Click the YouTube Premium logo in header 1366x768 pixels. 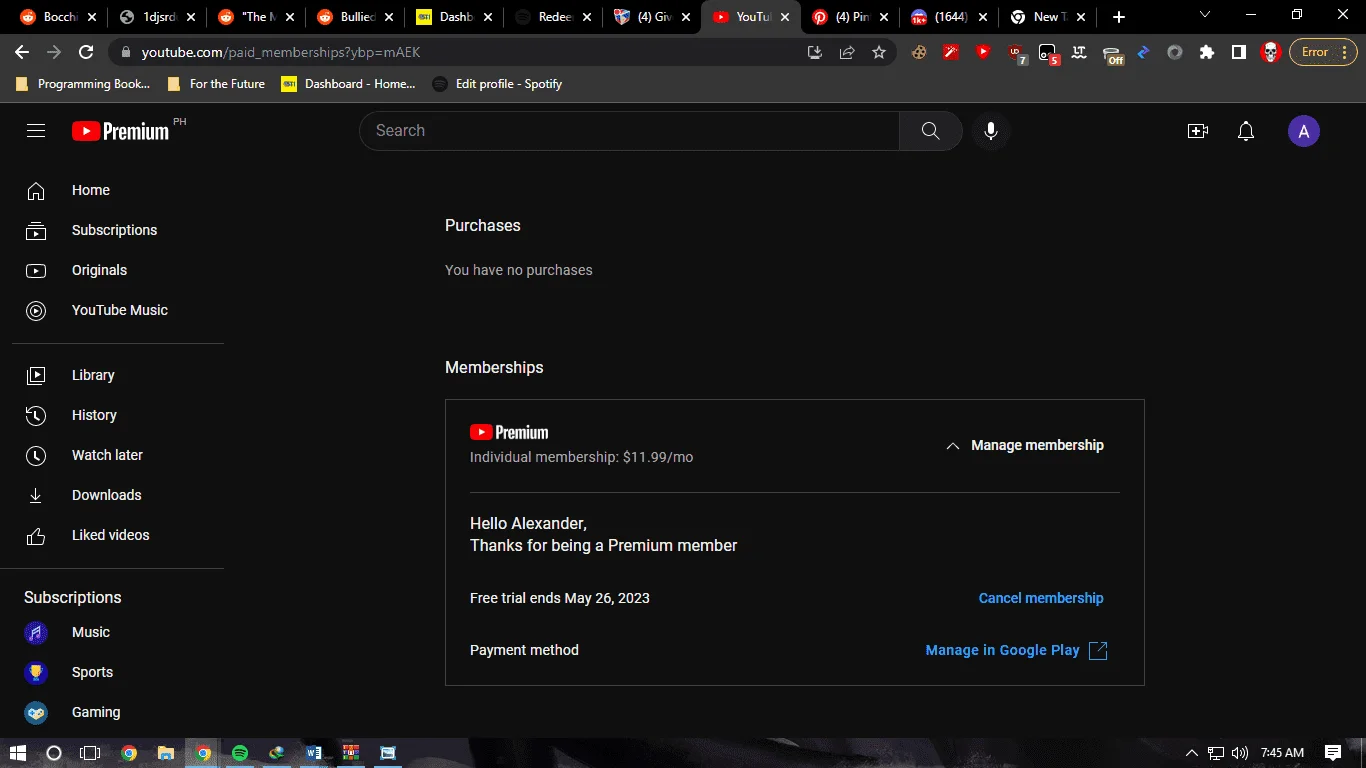coord(121,131)
